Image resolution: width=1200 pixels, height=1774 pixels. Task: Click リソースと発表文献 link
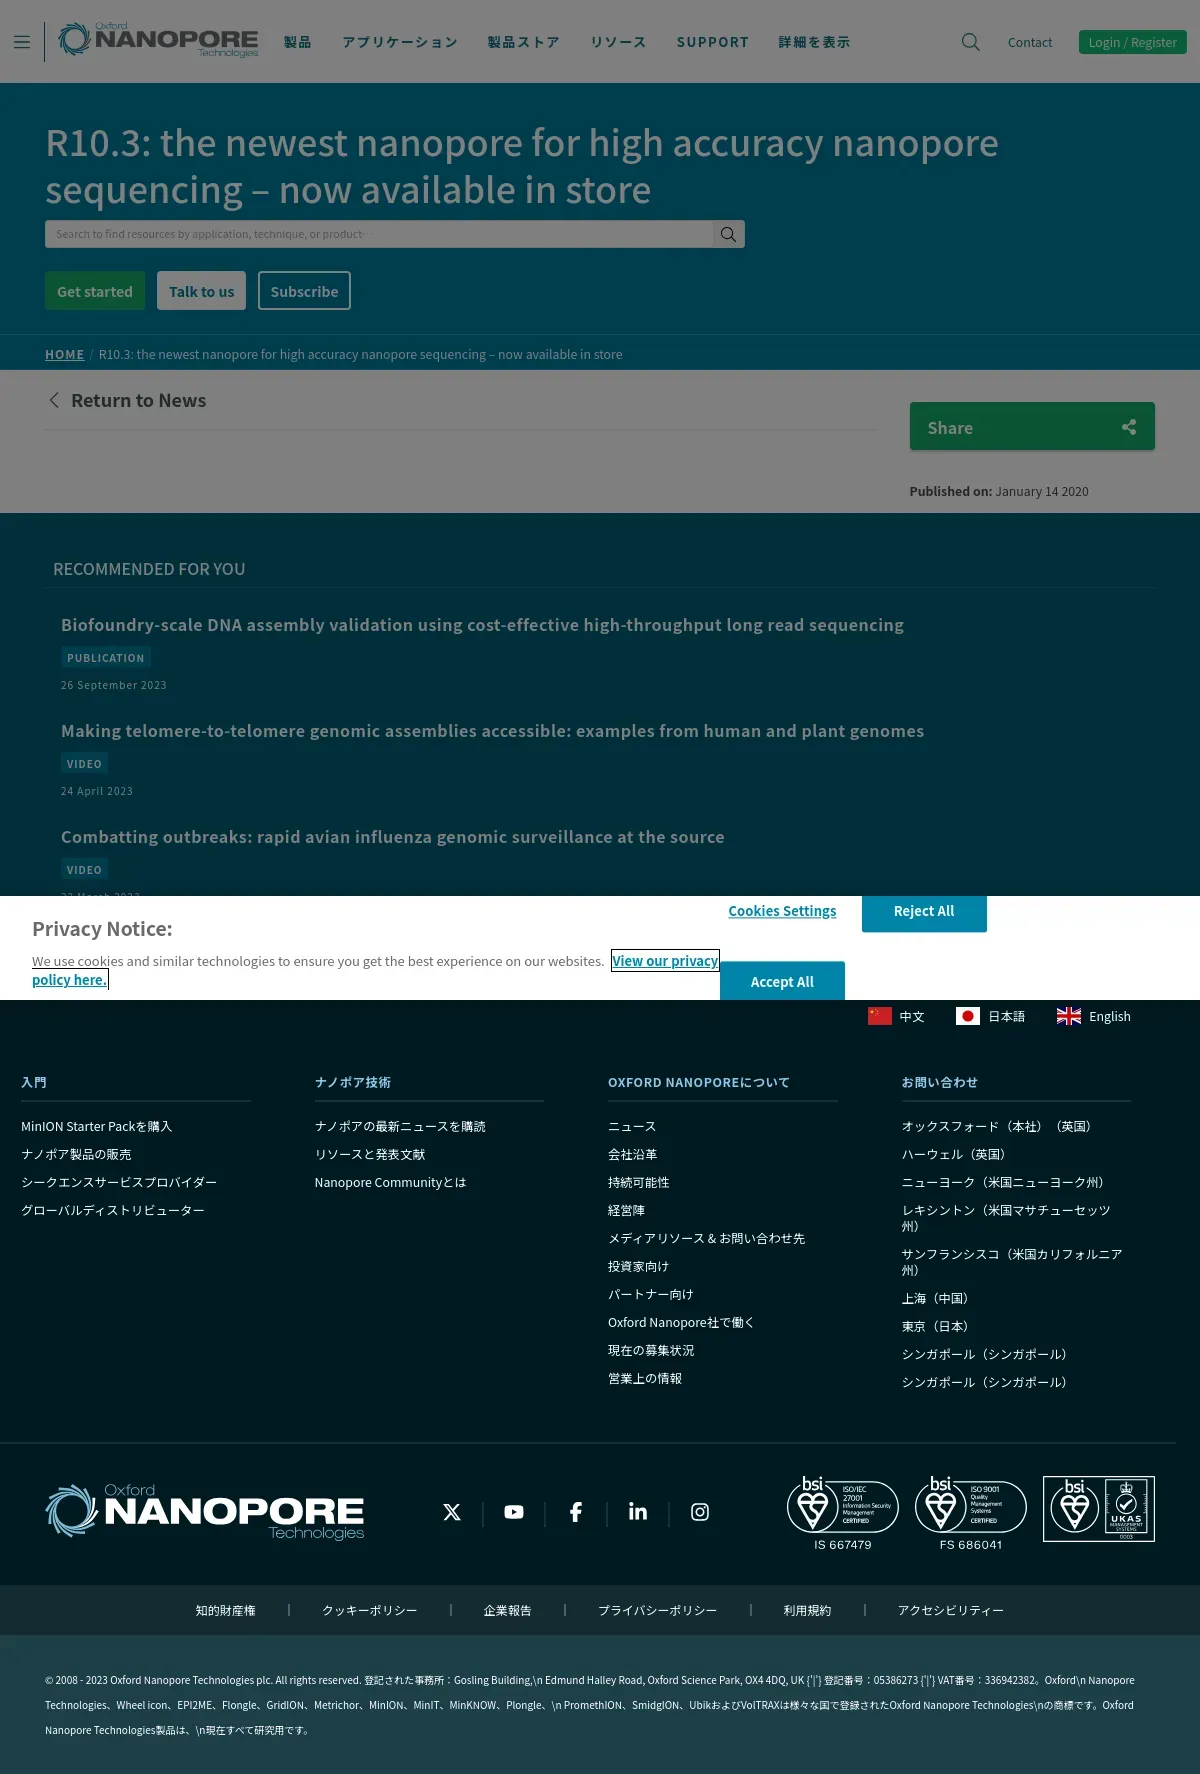click(x=370, y=1154)
